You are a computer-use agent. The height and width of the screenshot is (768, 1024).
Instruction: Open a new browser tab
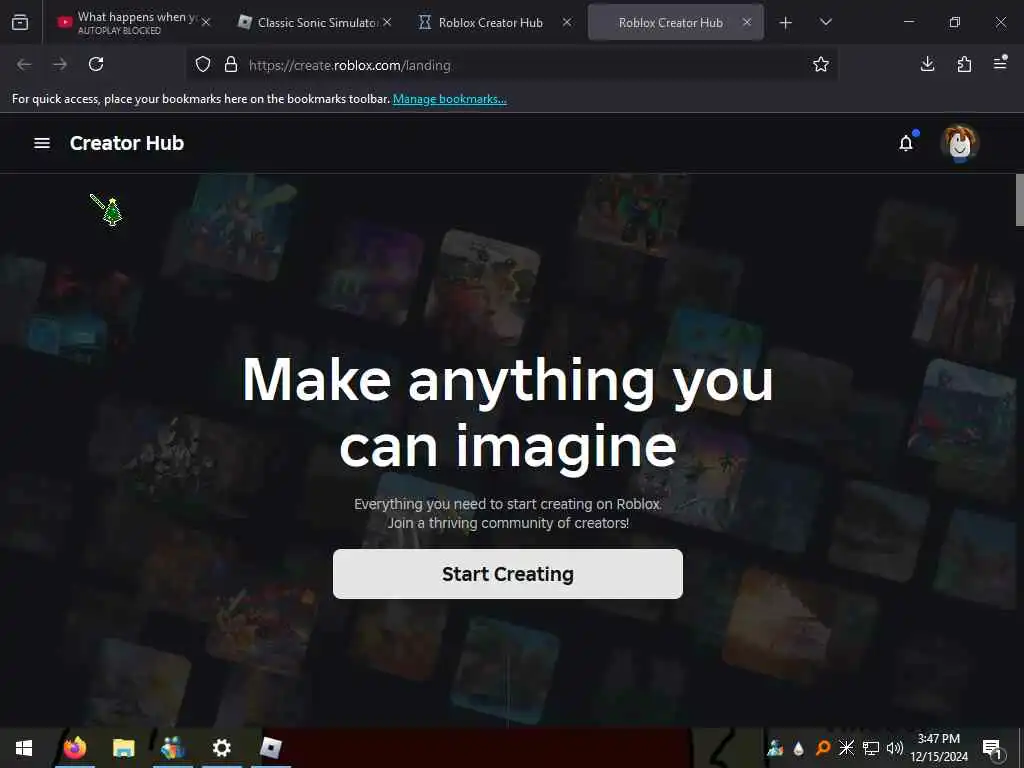point(786,23)
